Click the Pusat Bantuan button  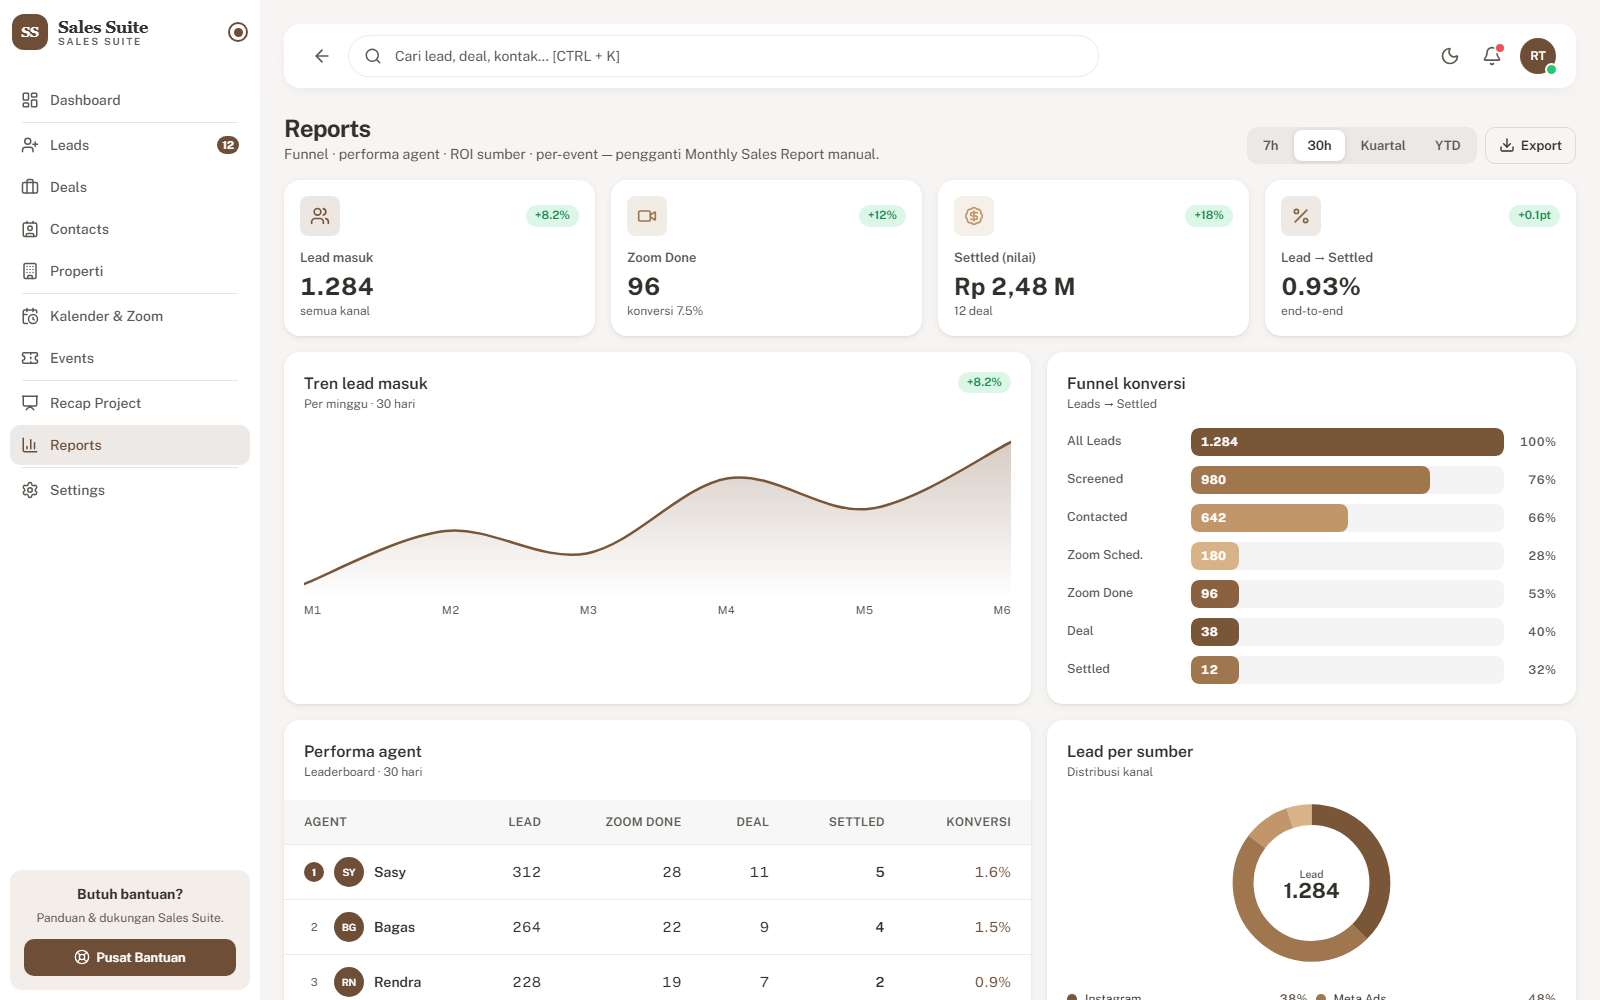[x=130, y=957]
